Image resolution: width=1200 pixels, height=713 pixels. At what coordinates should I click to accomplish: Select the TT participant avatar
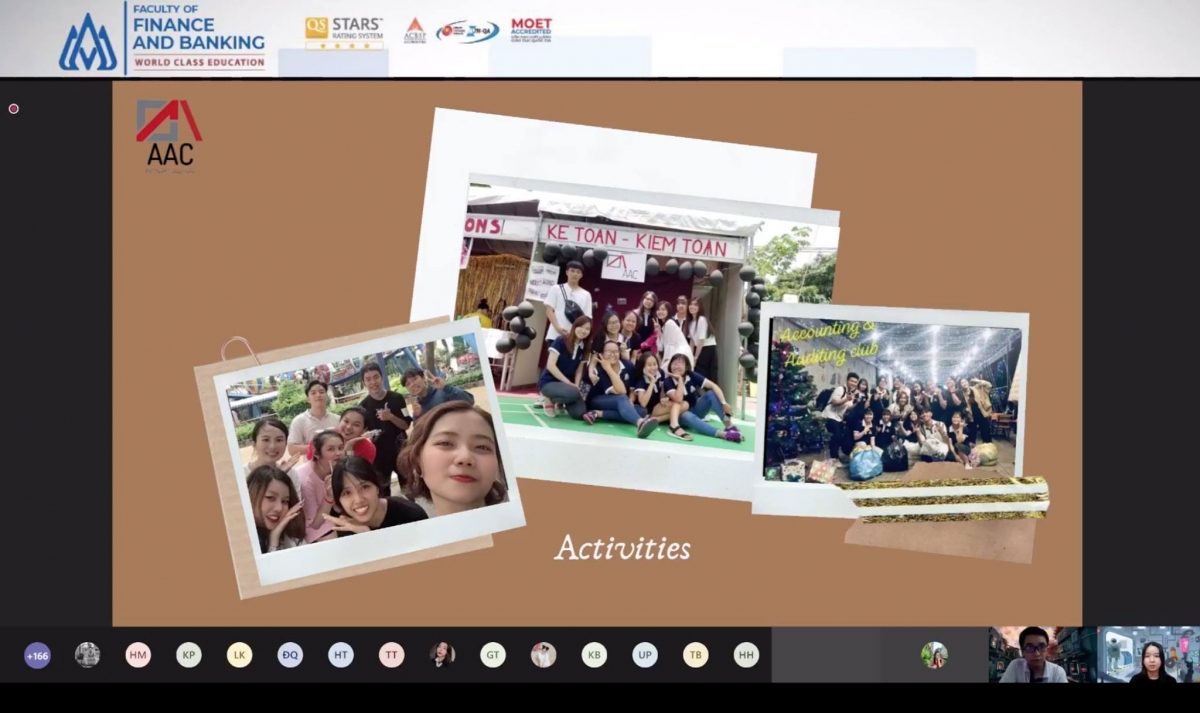(x=391, y=655)
